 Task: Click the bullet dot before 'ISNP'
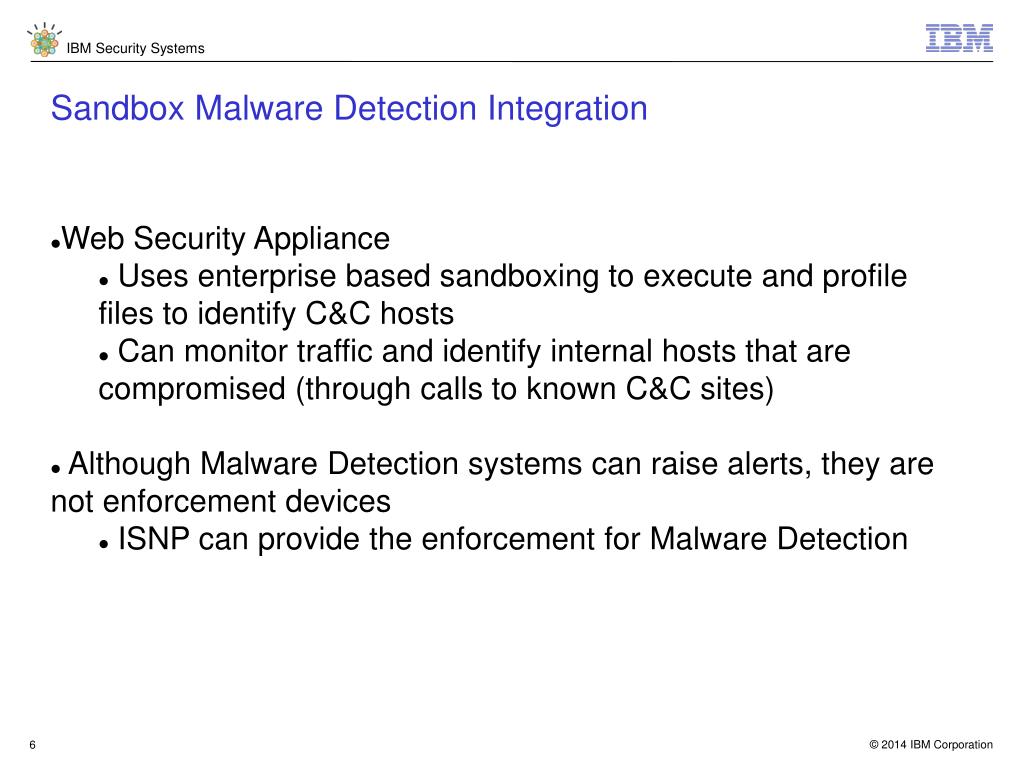103,545
